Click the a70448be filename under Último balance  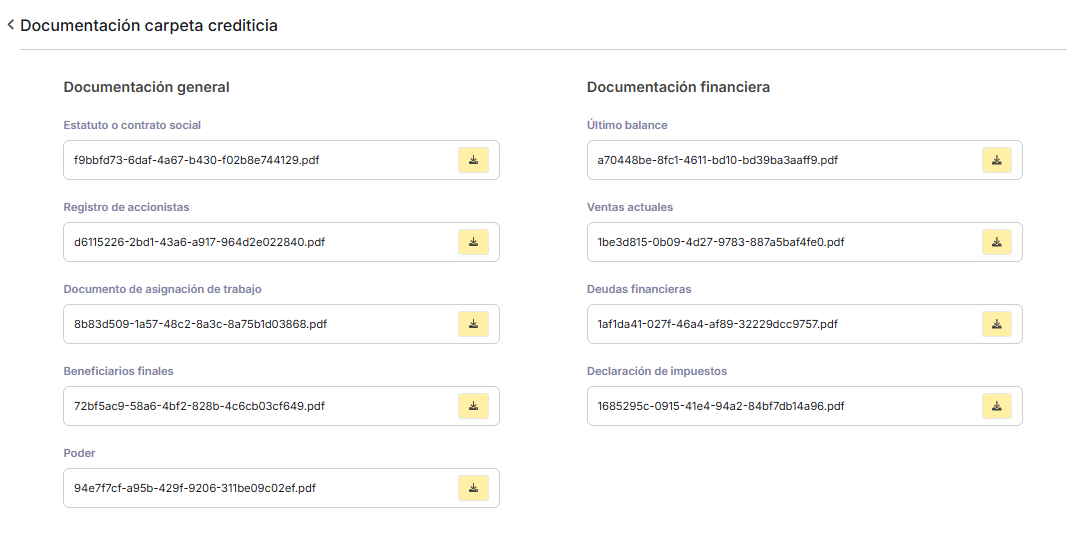[717, 160]
